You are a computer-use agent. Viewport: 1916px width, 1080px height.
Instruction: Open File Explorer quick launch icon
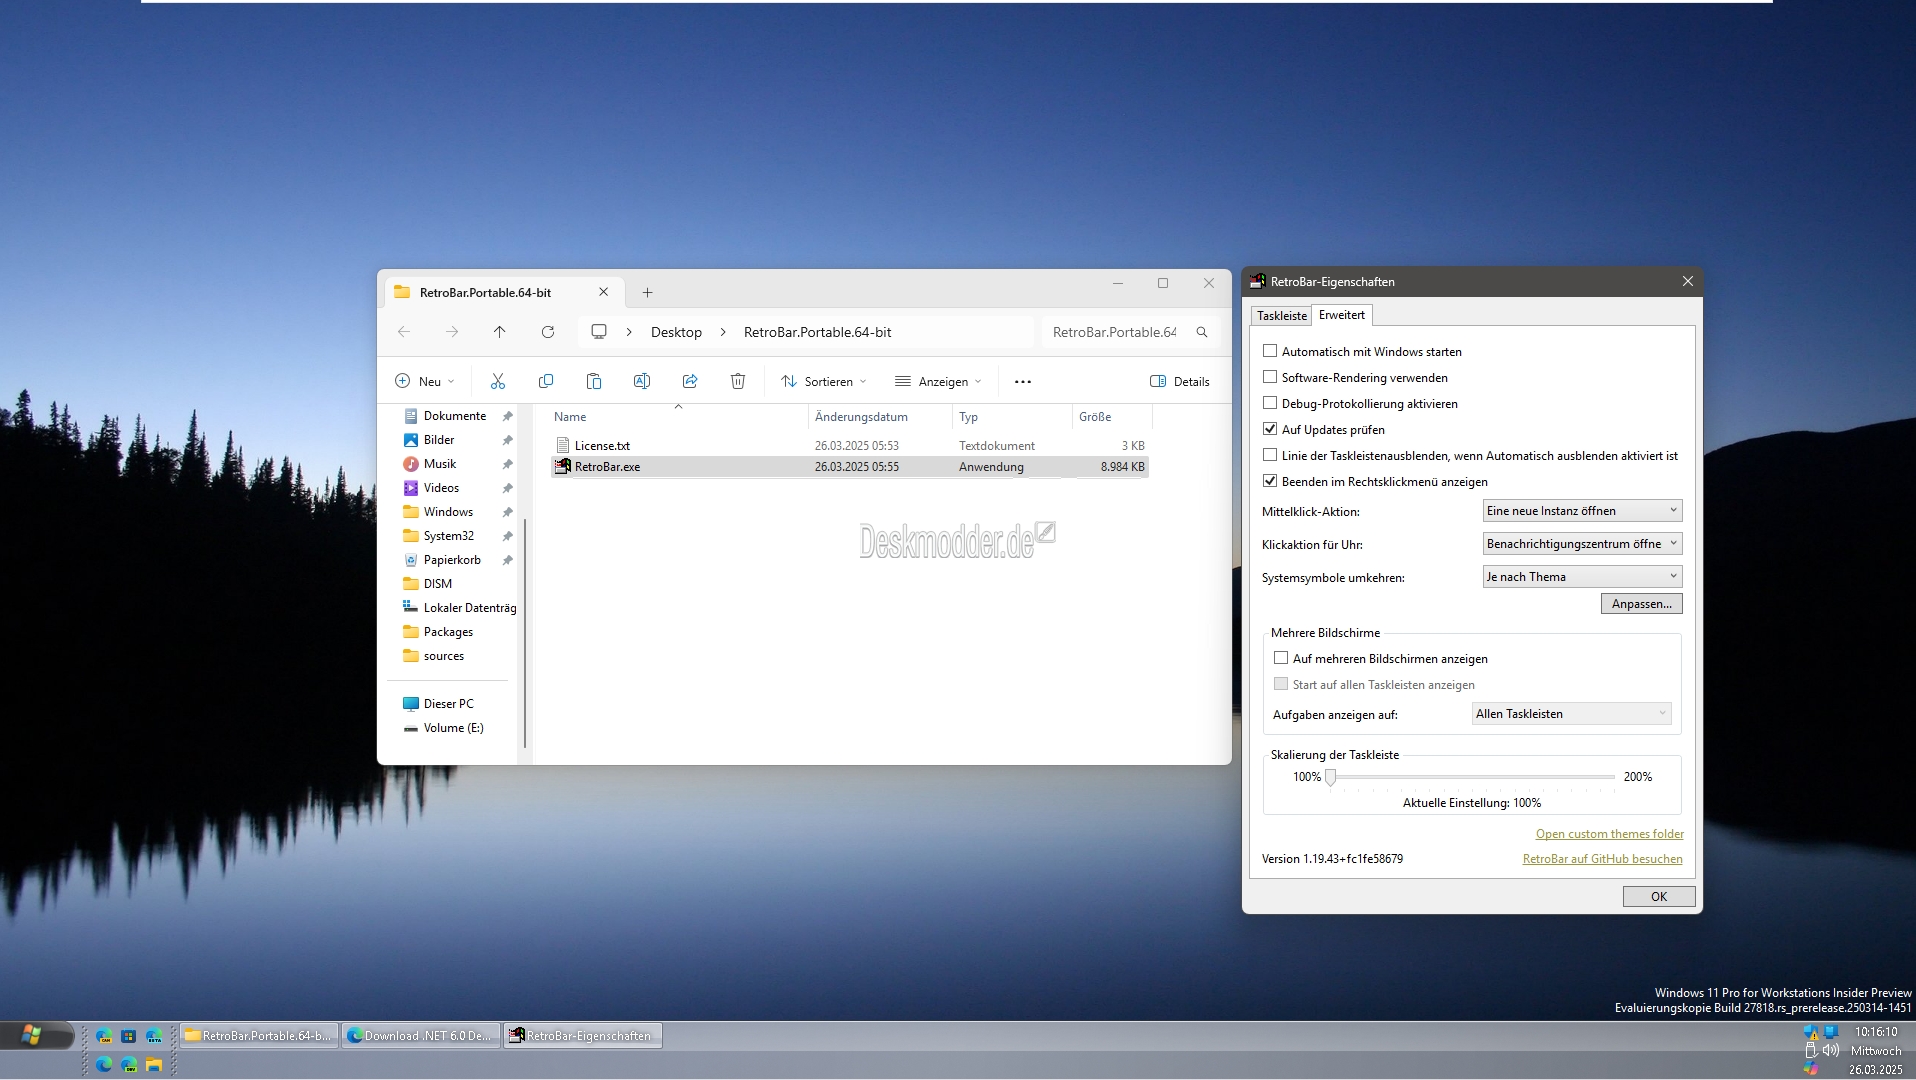click(x=154, y=1064)
